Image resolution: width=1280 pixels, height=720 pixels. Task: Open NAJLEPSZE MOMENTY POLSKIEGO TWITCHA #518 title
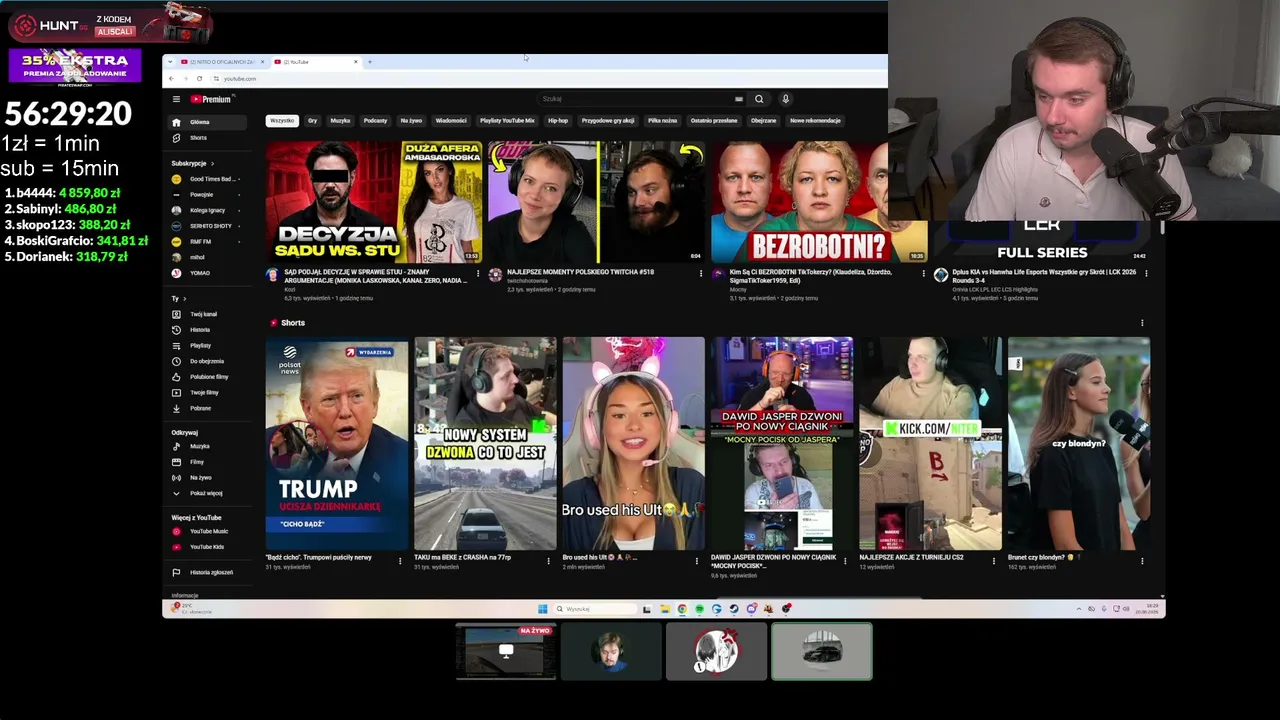580,272
